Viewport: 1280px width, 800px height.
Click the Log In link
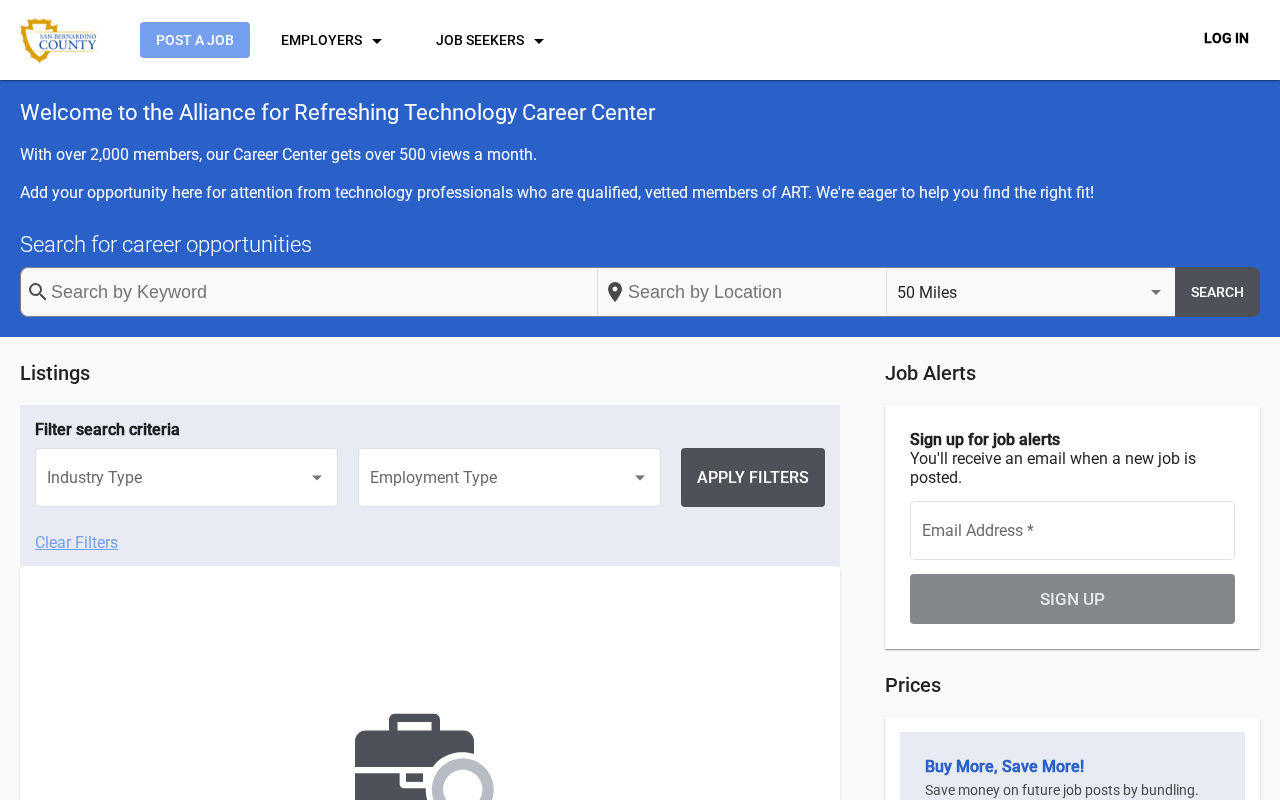click(x=1226, y=38)
